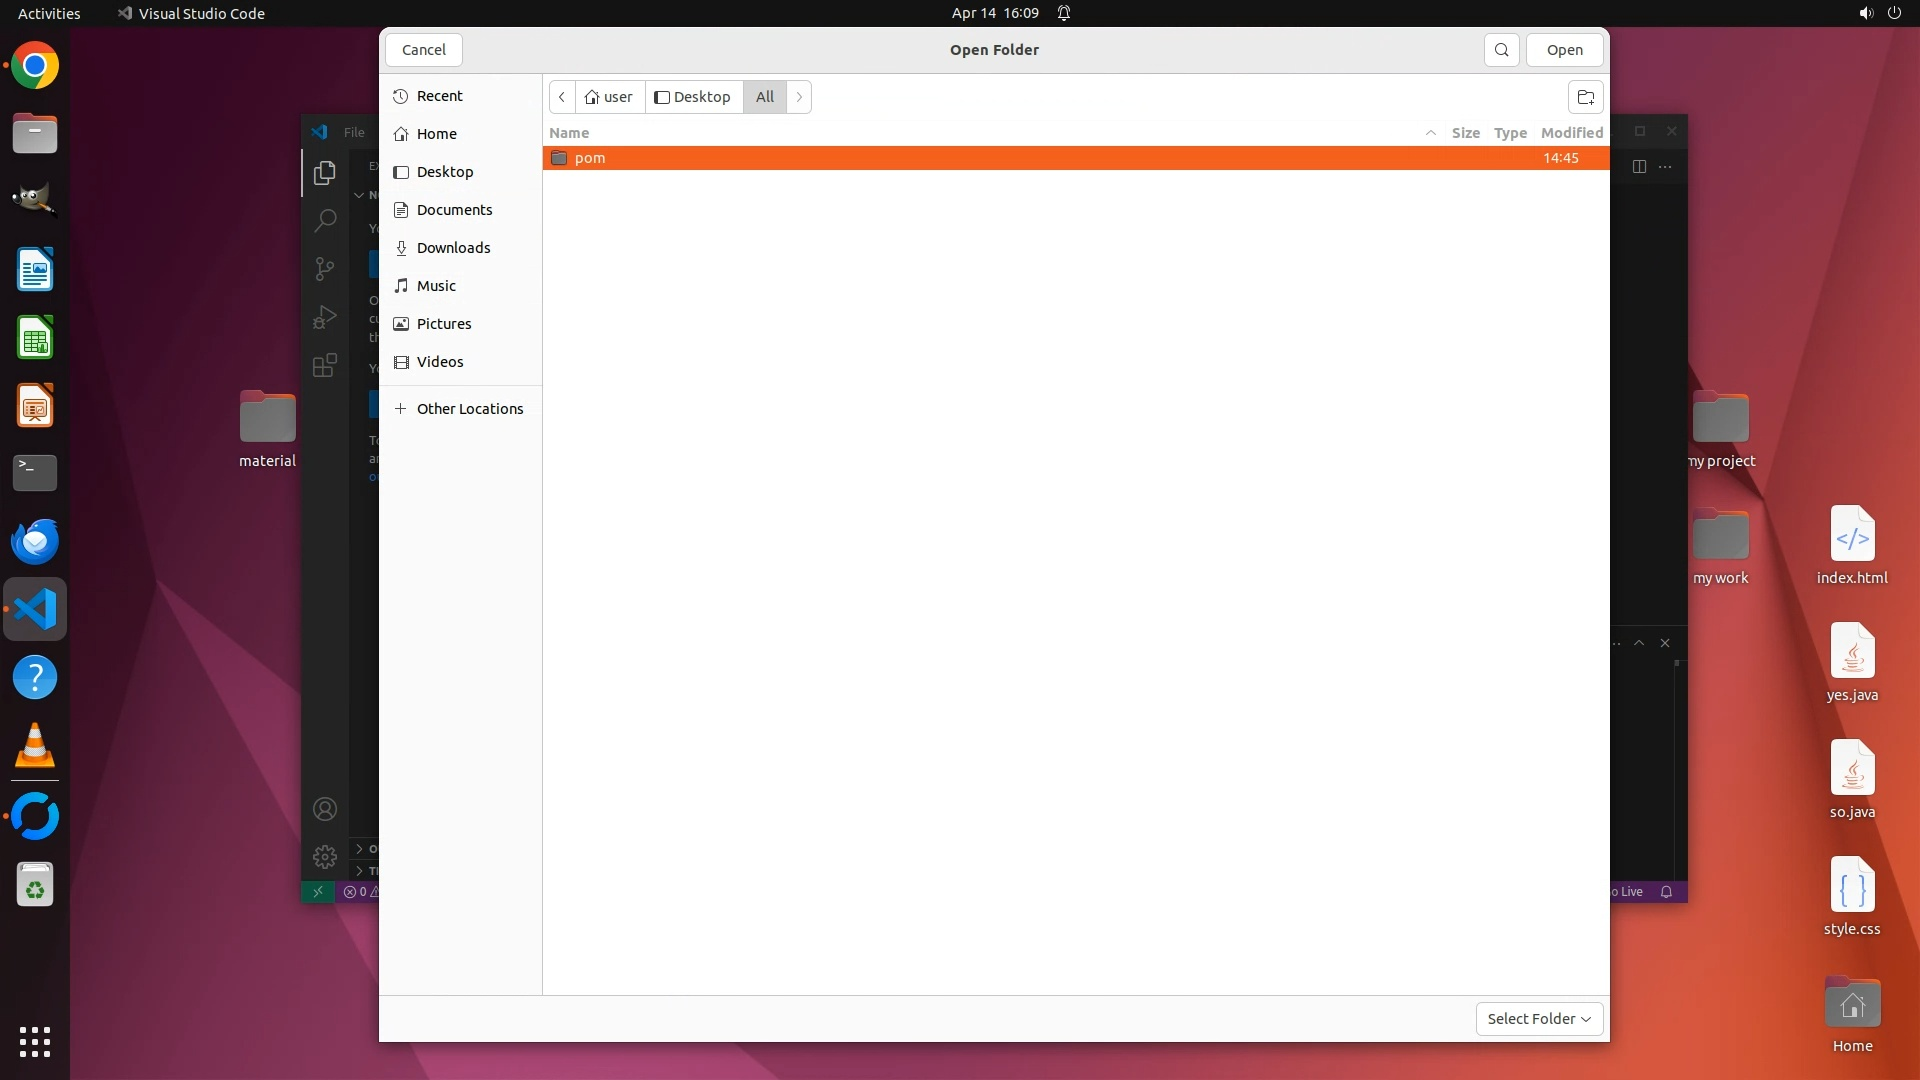Open the Source Control view icon

pyautogui.click(x=324, y=268)
